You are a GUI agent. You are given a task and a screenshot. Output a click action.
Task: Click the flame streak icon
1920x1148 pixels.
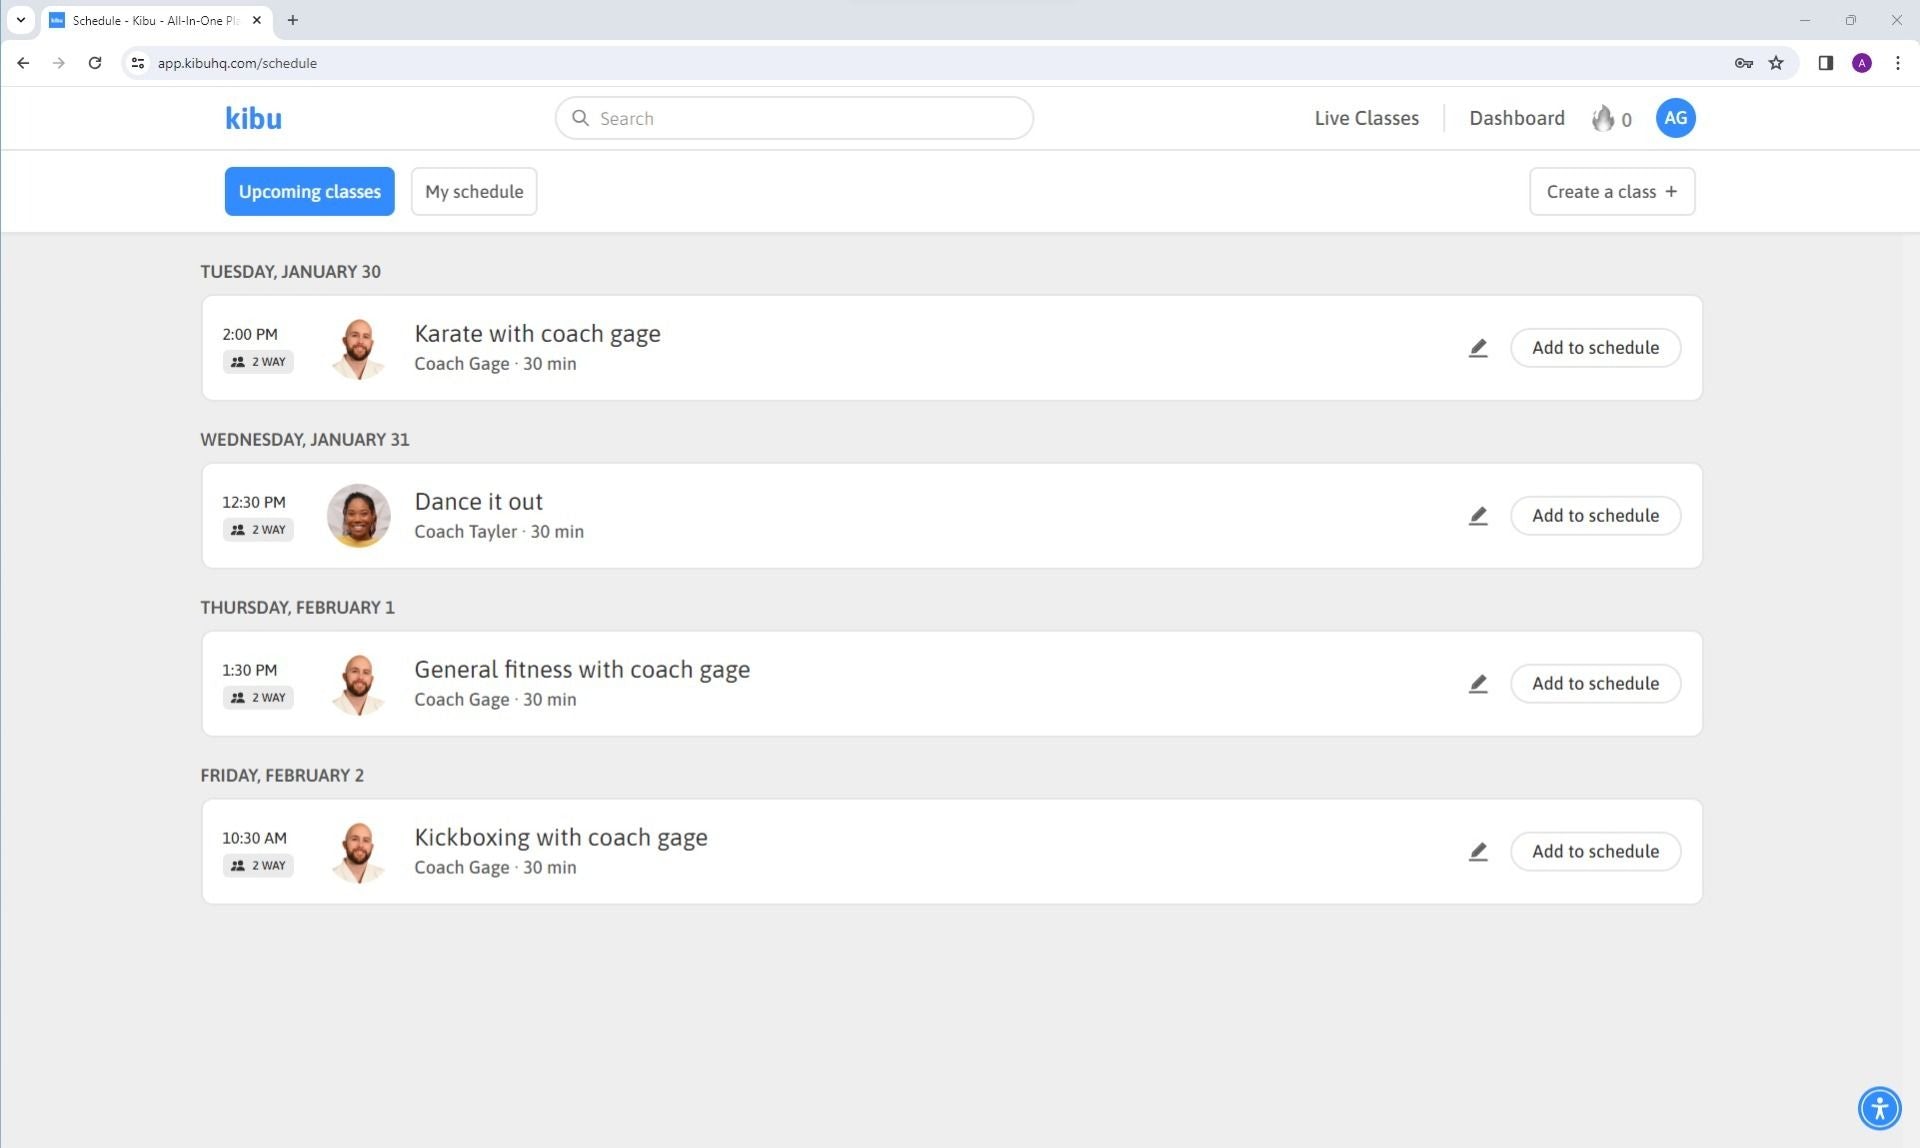point(1603,119)
